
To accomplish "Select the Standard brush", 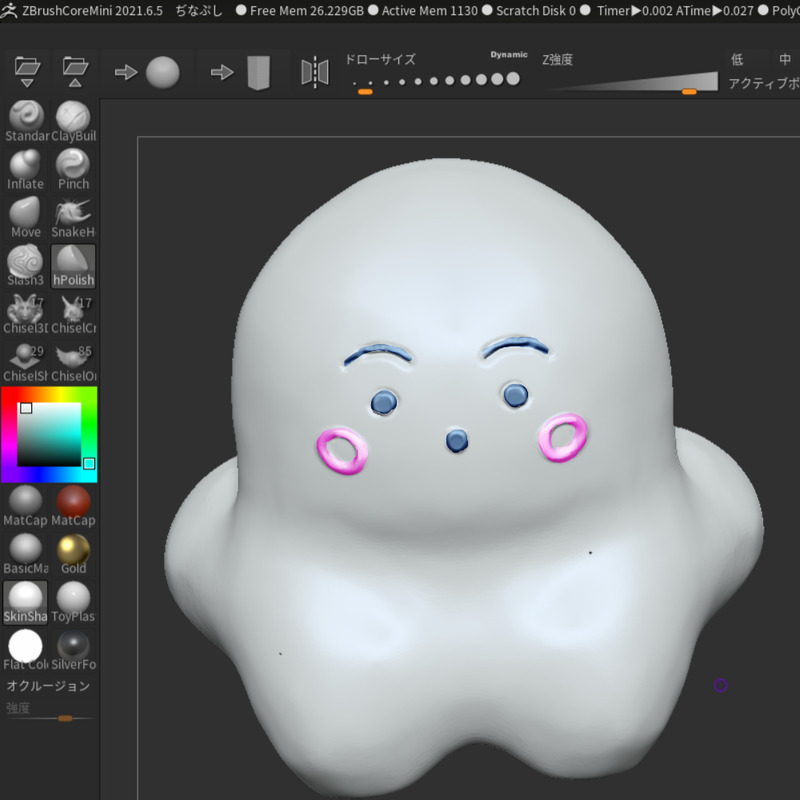I will [26, 119].
